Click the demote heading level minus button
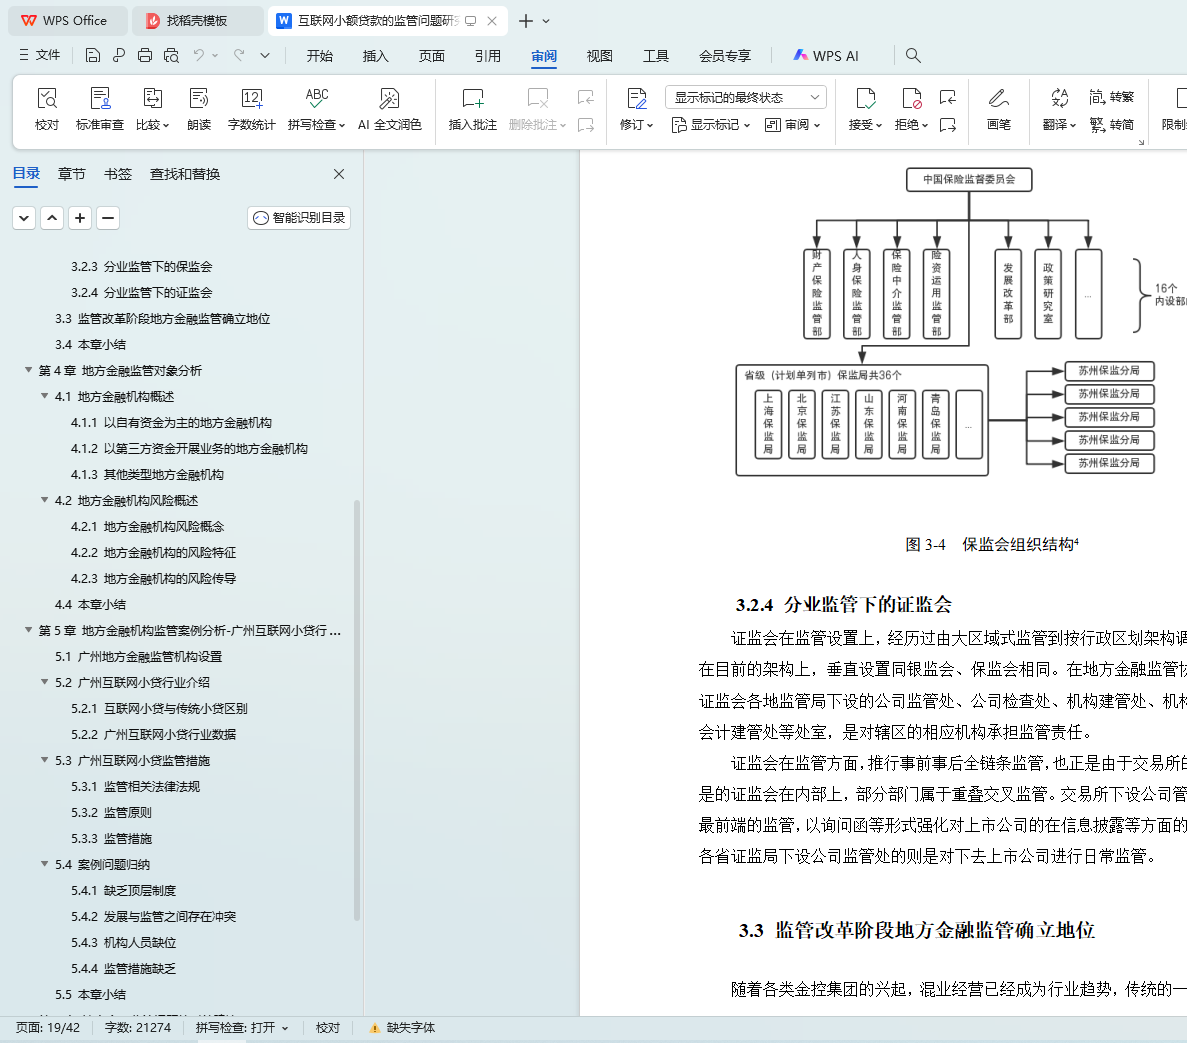1187x1043 pixels. click(x=108, y=218)
